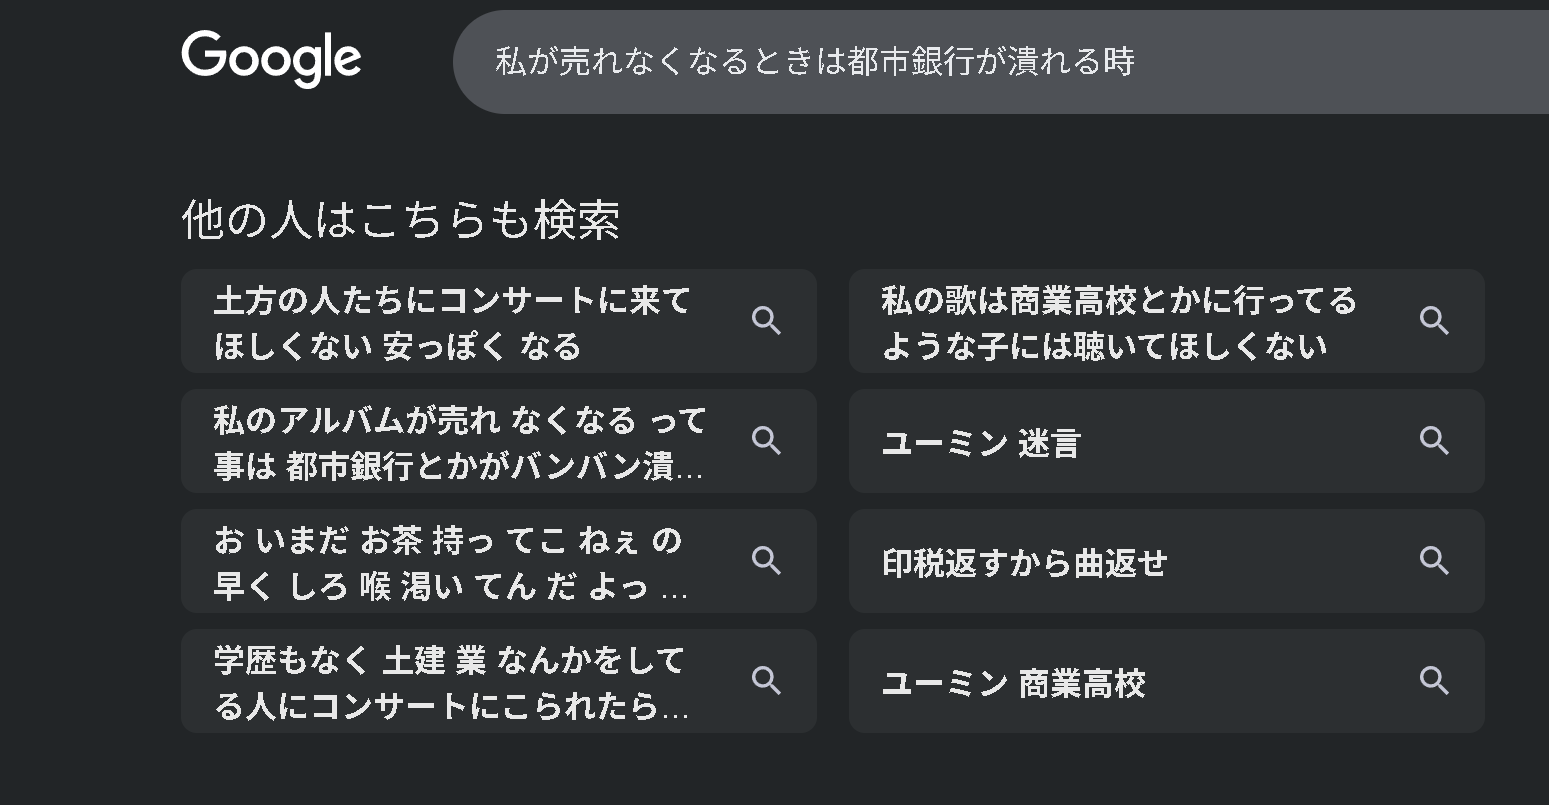Click the search icon next to 学歴もなく 土建業 suggestion
This screenshot has width=1549, height=805.
point(766,681)
